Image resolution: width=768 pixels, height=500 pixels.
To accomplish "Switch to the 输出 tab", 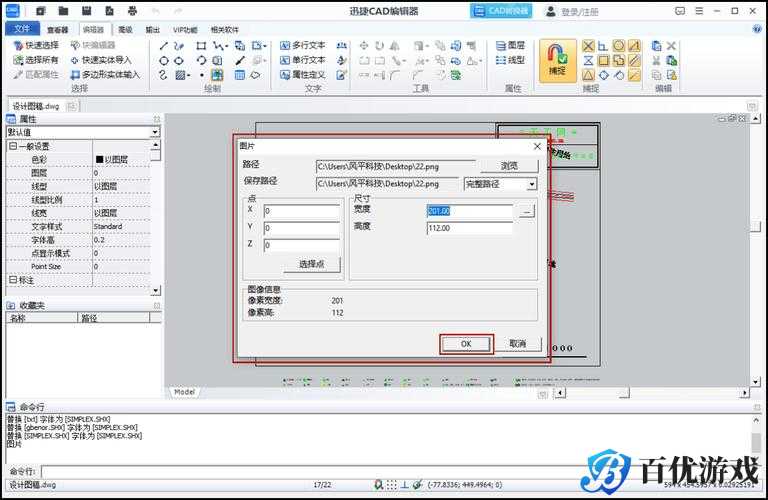I will (152, 30).
